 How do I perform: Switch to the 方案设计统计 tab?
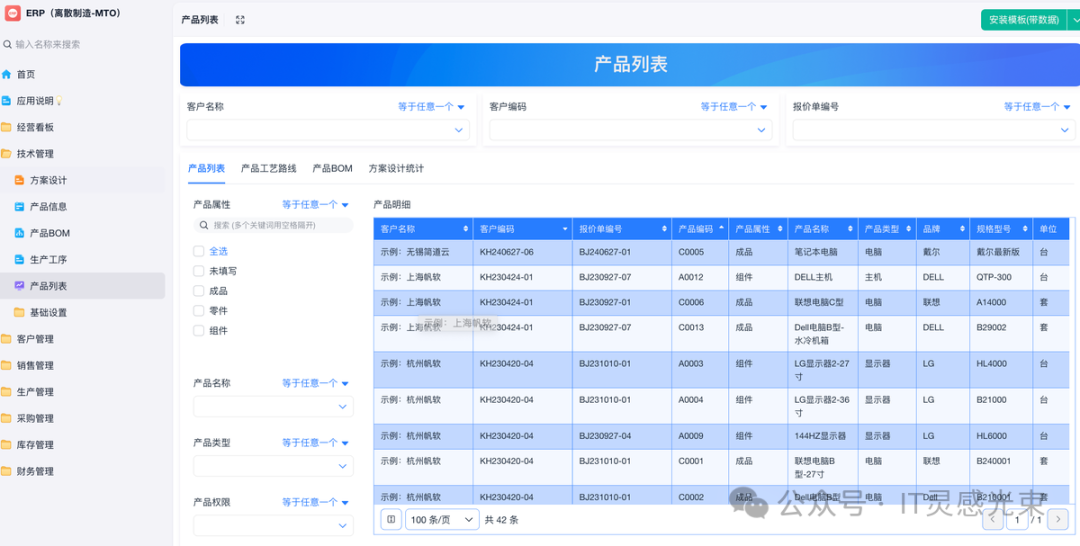[x=396, y=169]
